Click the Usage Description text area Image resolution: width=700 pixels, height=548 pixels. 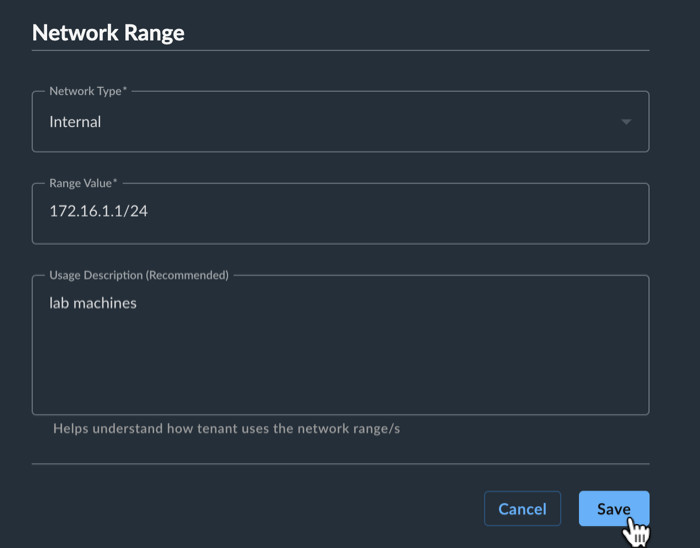tap(341, 345)
